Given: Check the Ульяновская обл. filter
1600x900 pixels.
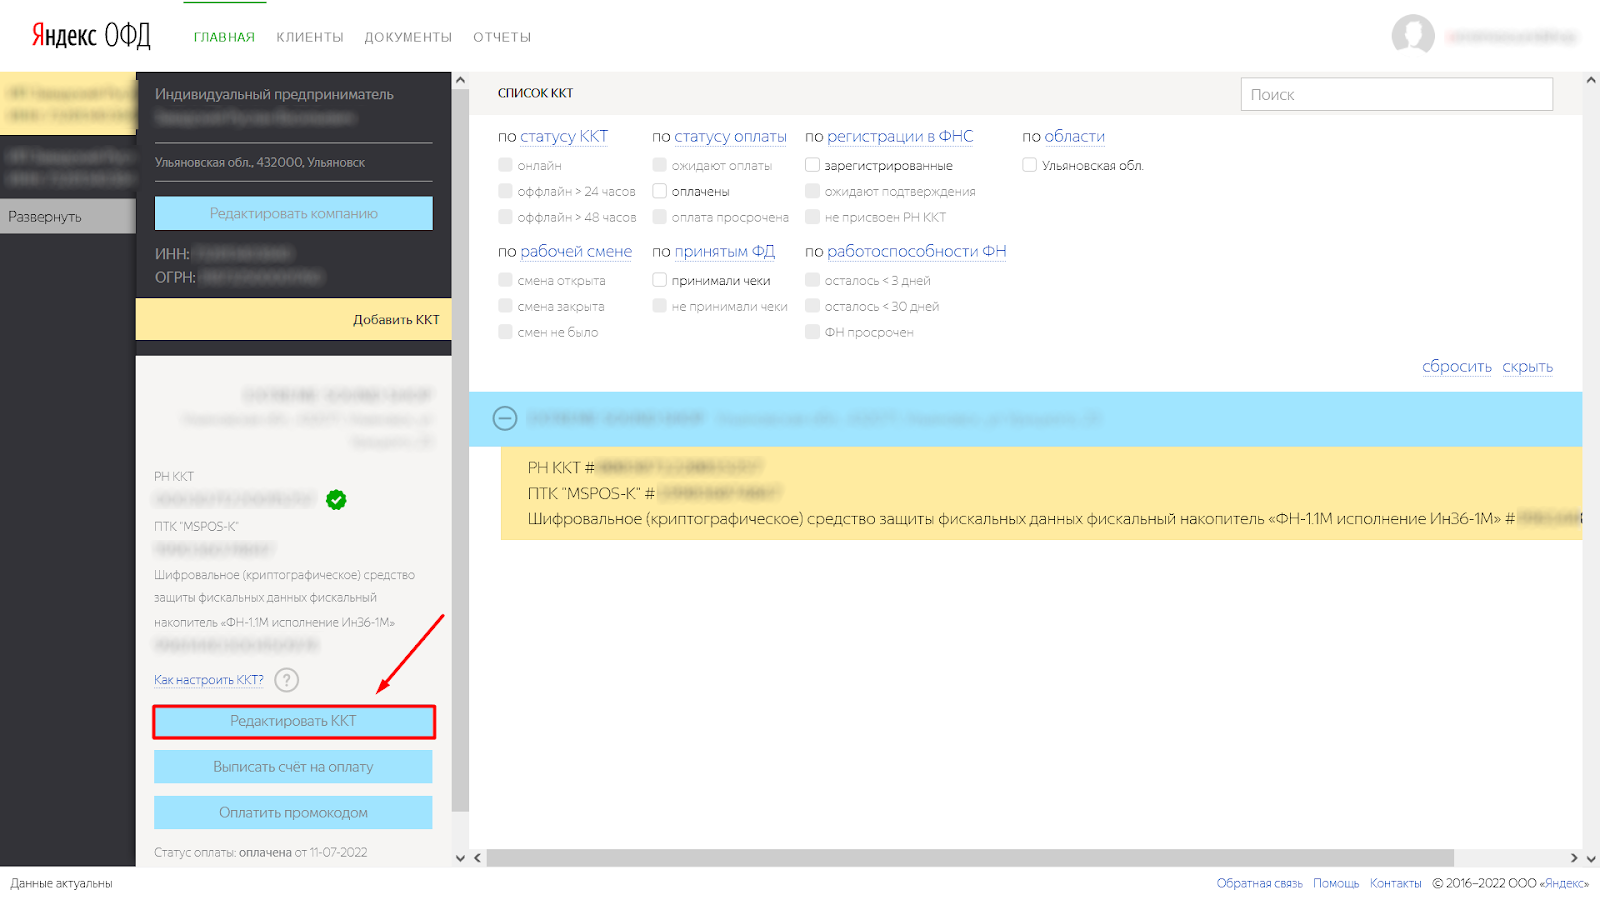Looking at the screenshot, I should [1029, 165].
